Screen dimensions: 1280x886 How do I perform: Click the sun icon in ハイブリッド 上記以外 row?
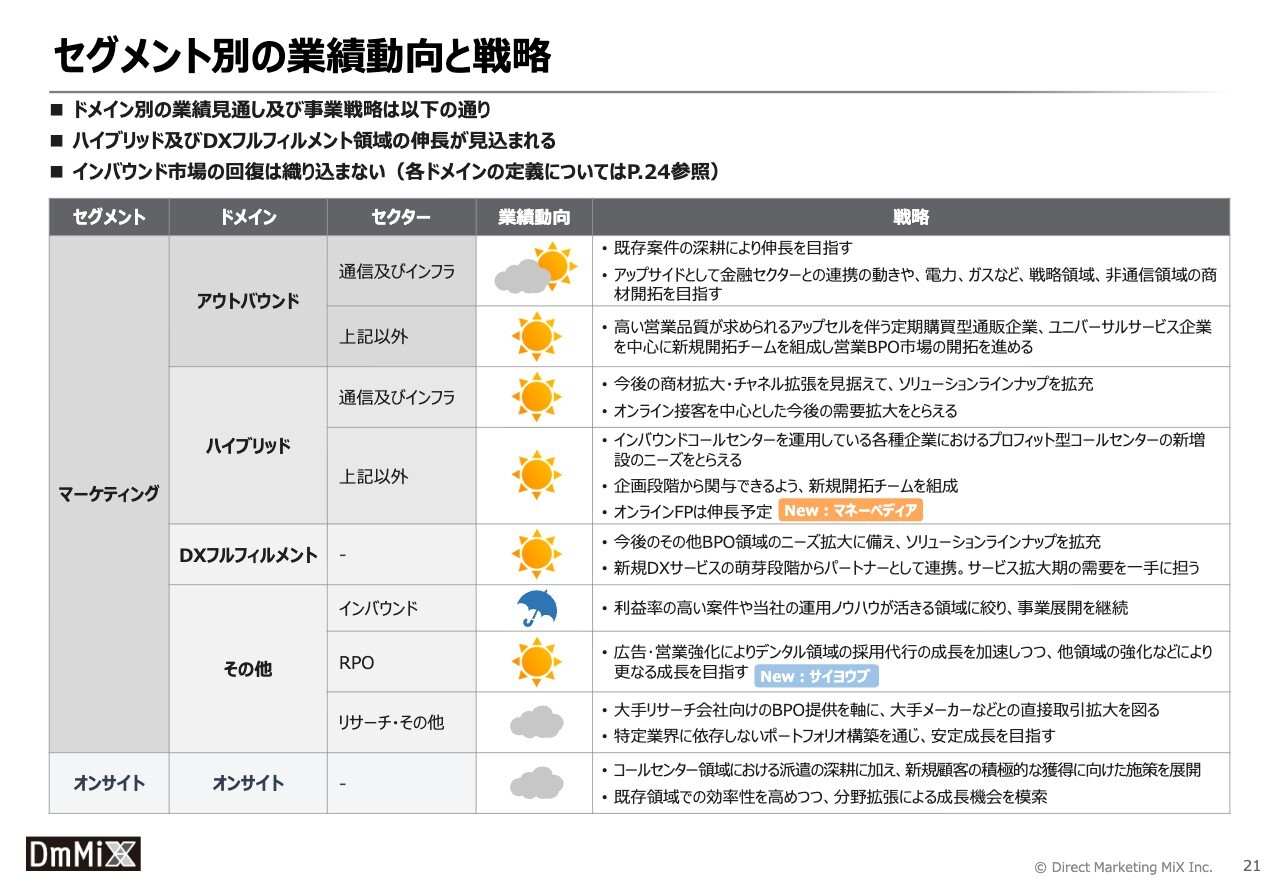[x=536, y=475]
